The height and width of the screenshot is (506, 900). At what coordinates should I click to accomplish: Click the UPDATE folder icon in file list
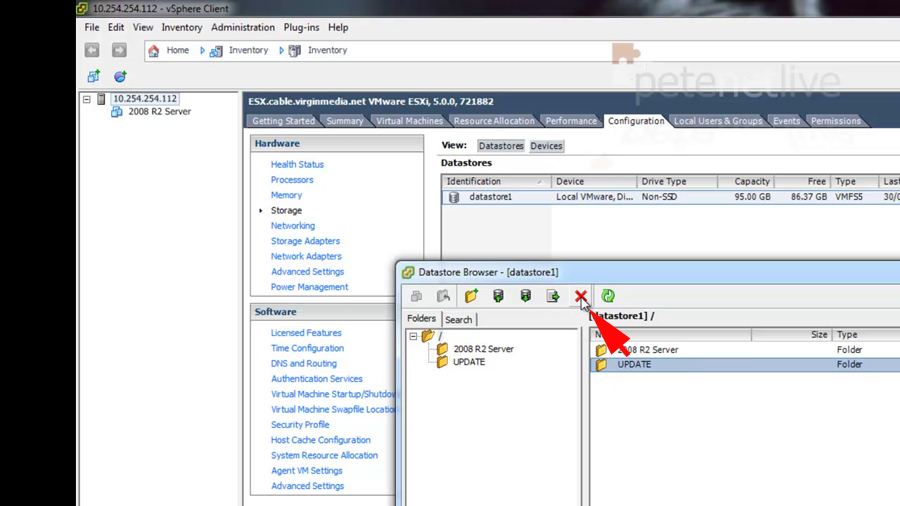601,364
